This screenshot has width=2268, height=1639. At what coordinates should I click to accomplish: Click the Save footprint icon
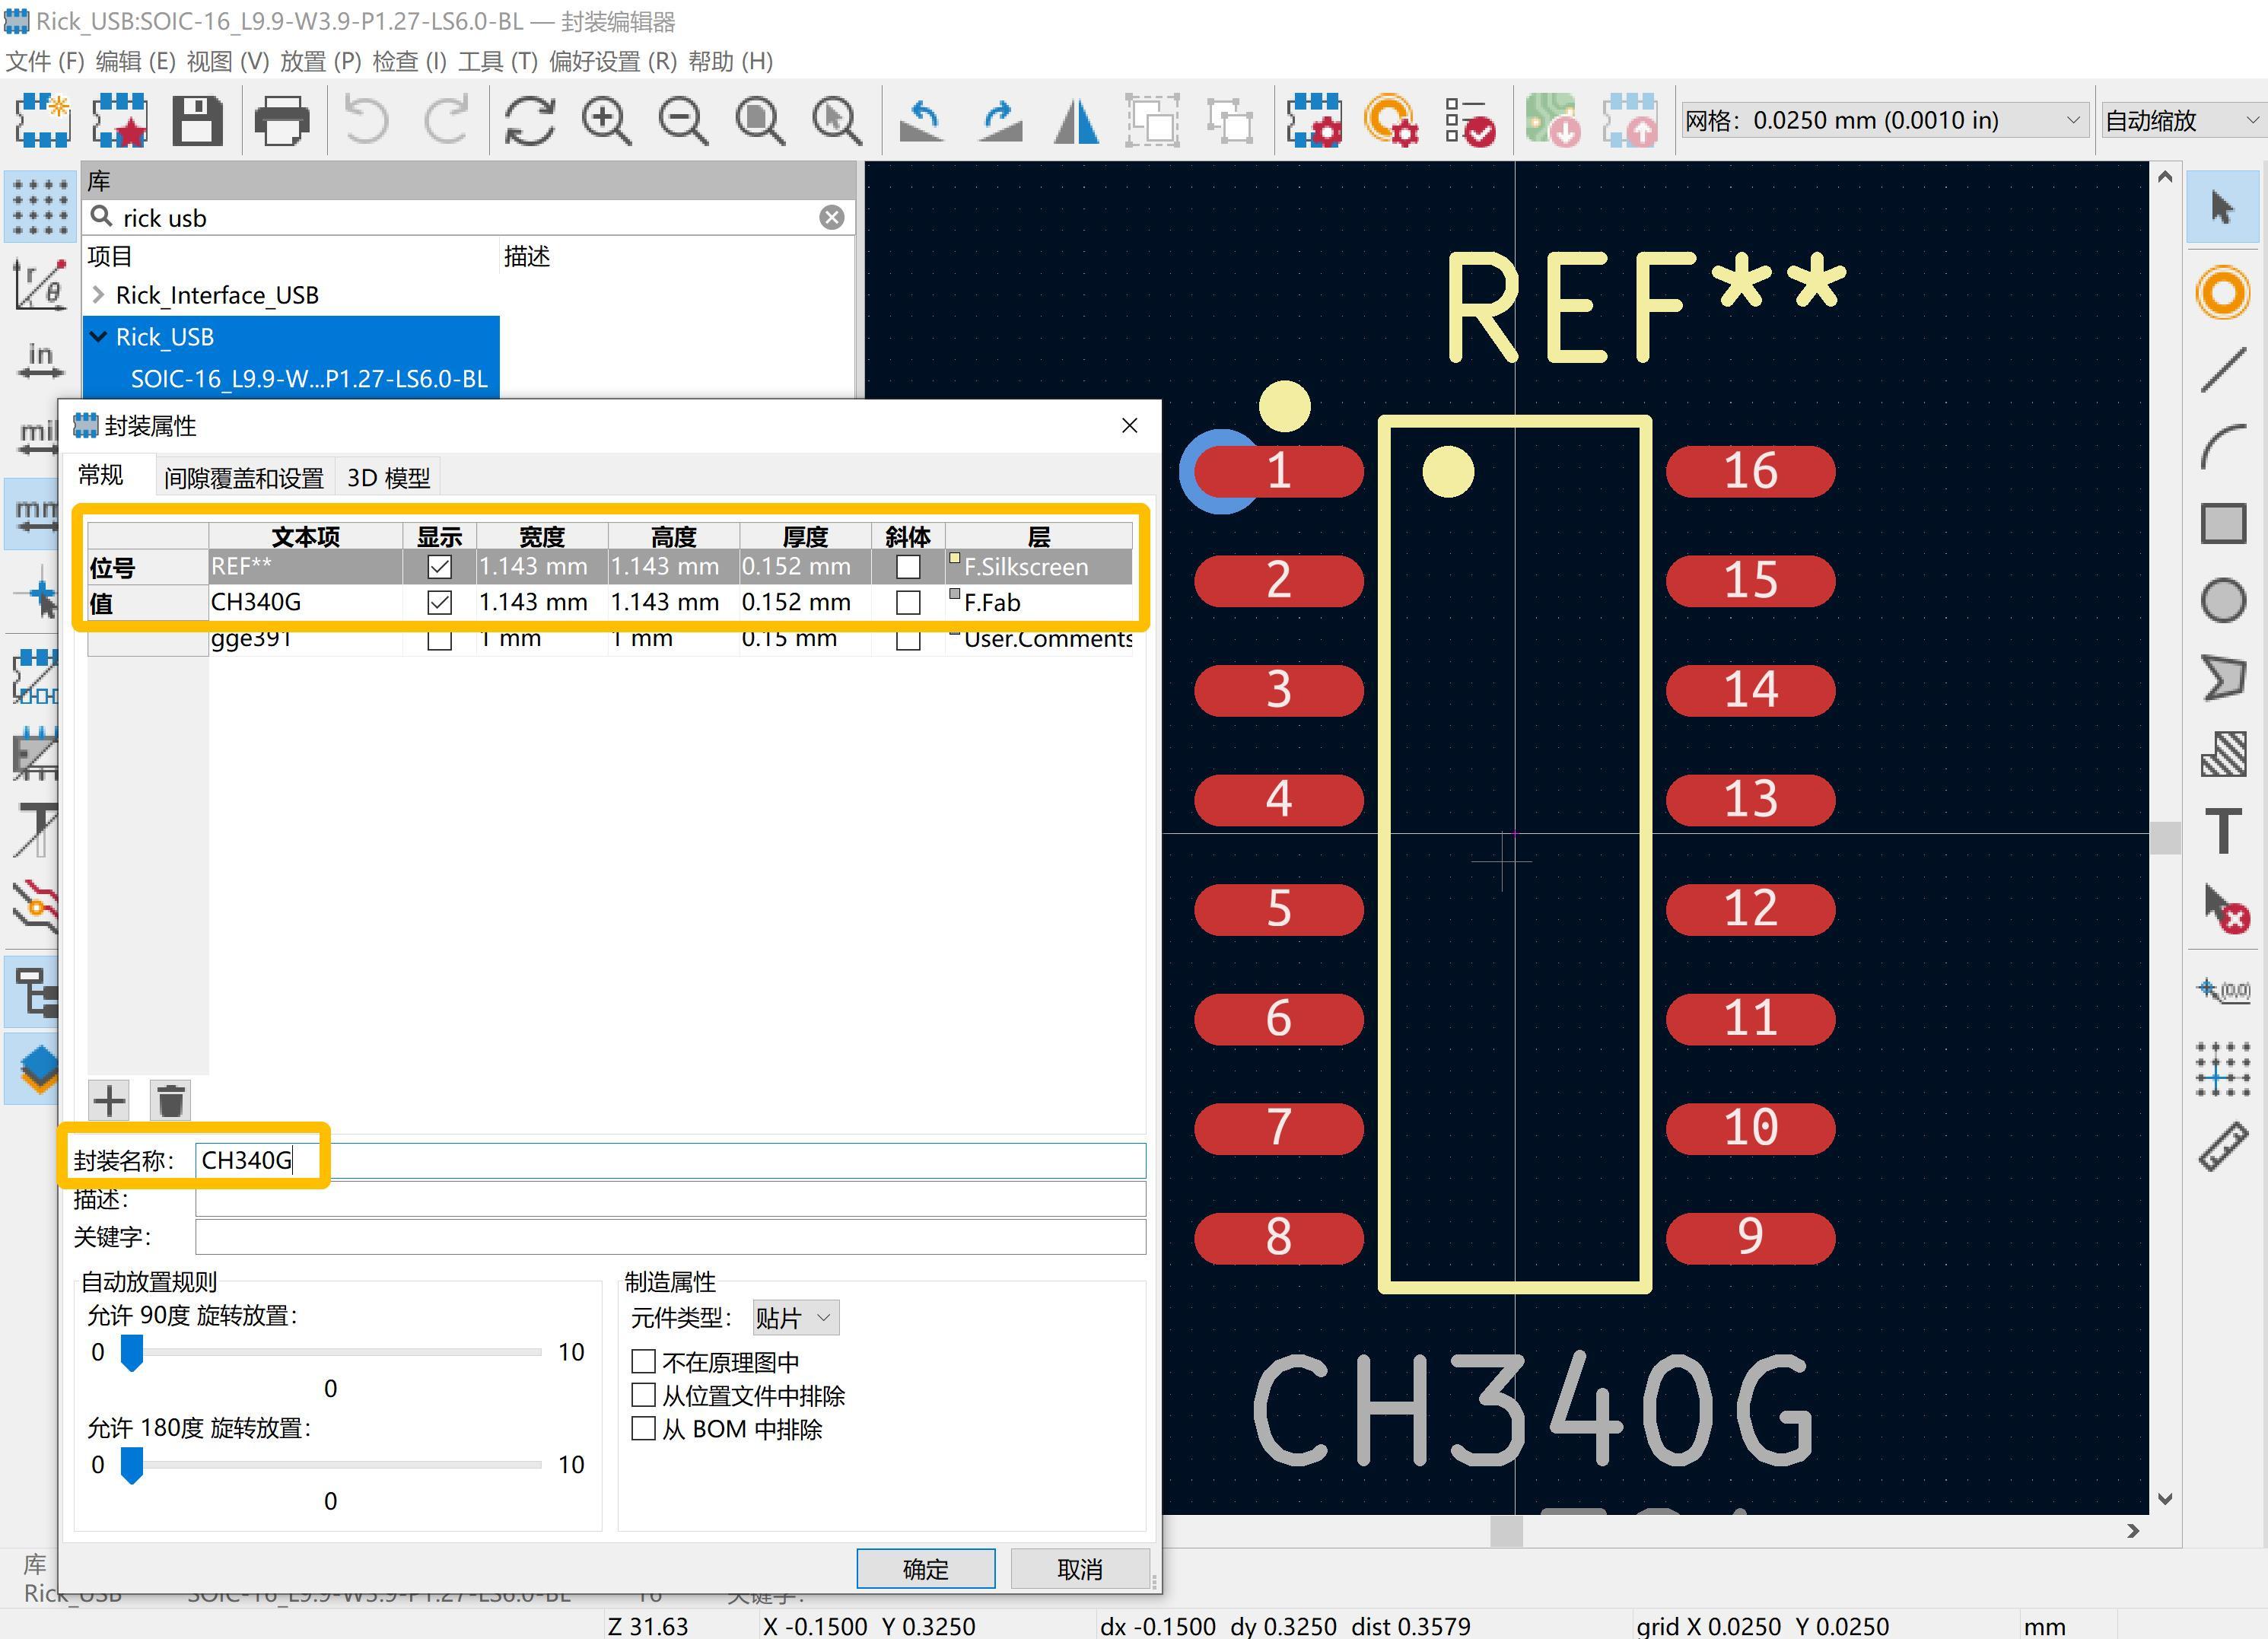click(197, 121)
